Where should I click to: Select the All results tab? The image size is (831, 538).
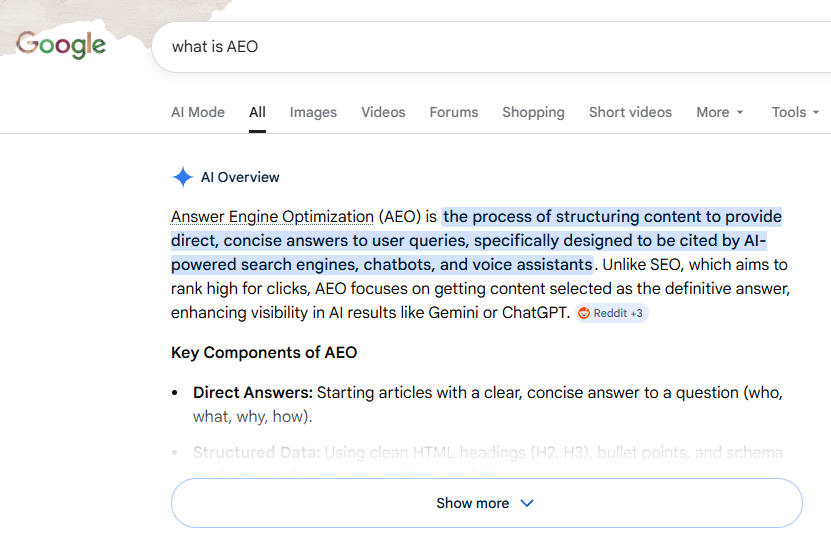point(257,112)
